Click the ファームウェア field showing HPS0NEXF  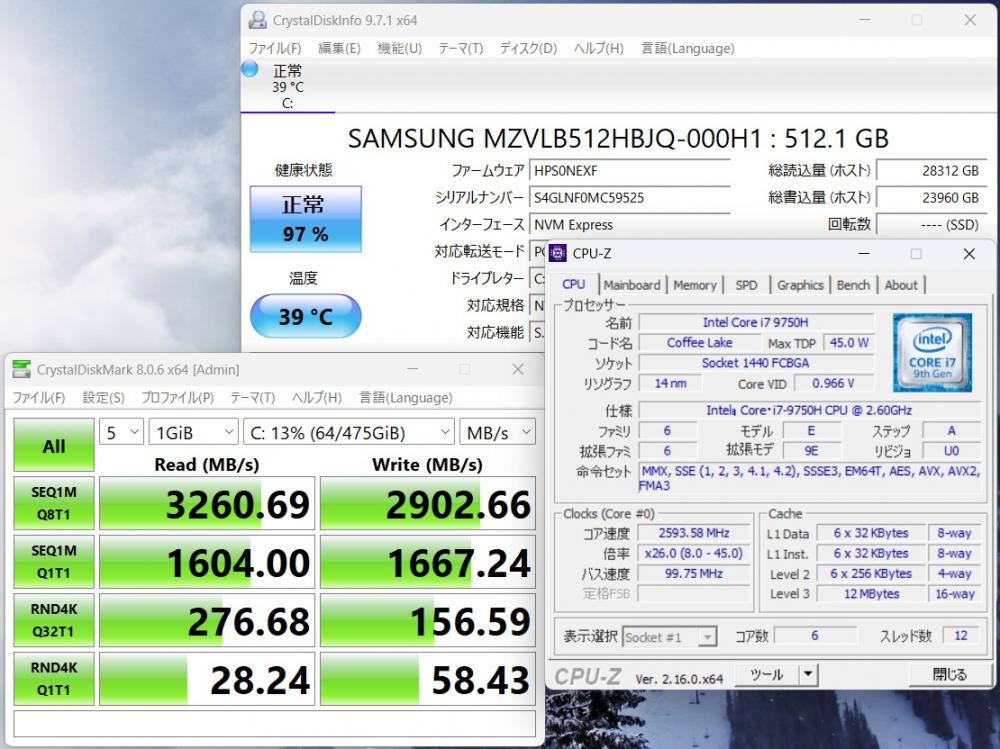pyautogui.click(x=629, y=170)
